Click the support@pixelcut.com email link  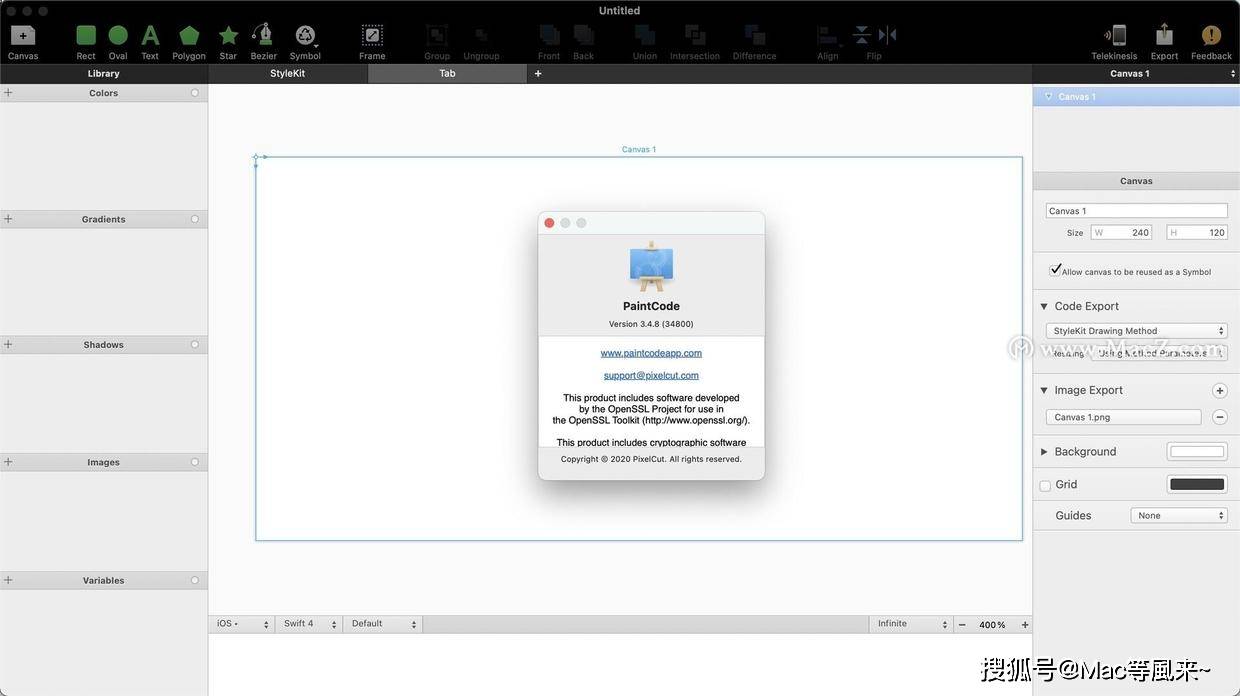pos(651,376)
